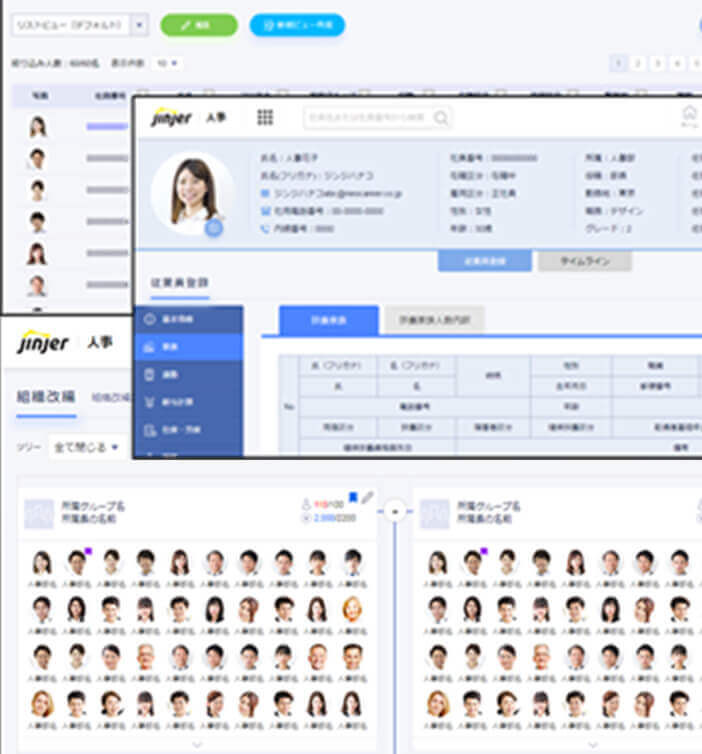Click the blue bookmark icon on left group card

click(353, 497)
